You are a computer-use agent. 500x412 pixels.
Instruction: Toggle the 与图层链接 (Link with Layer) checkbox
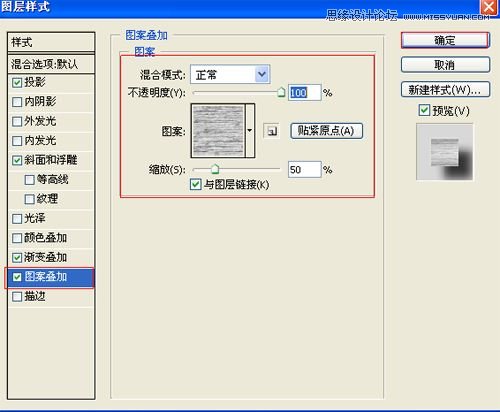click(x=196, y=184)
